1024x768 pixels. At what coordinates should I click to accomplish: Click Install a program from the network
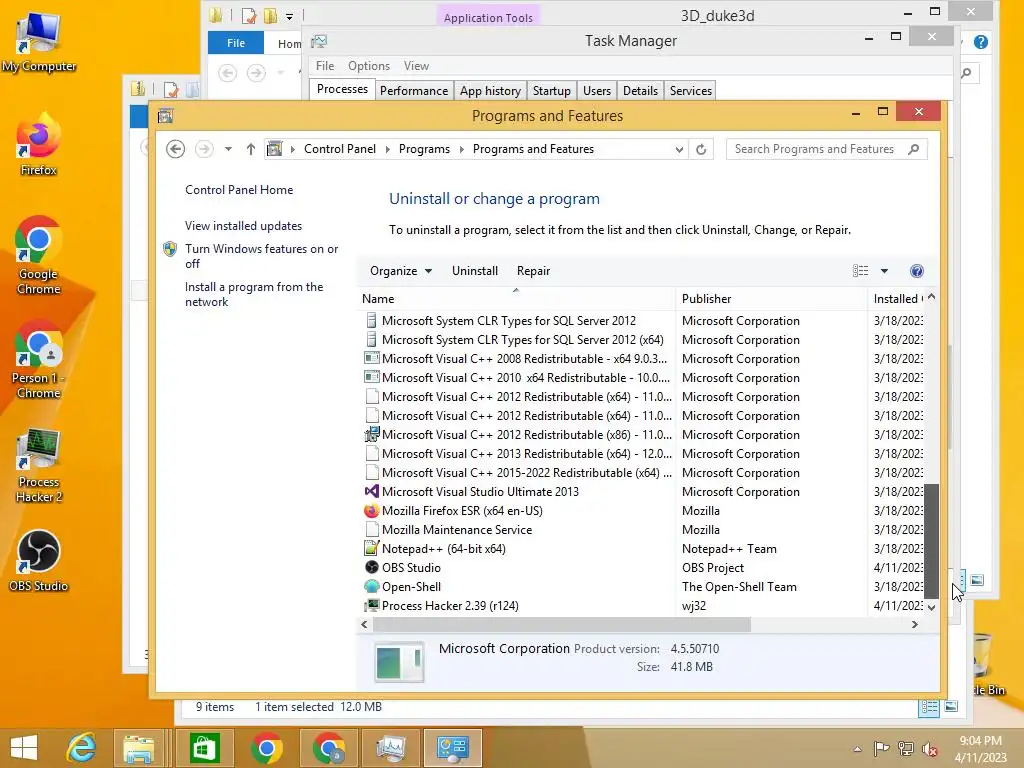[254, 295]
